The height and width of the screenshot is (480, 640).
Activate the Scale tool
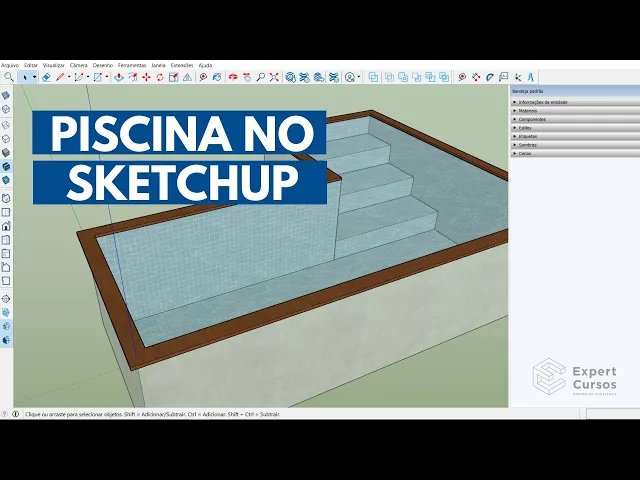(x=173, y=77)
